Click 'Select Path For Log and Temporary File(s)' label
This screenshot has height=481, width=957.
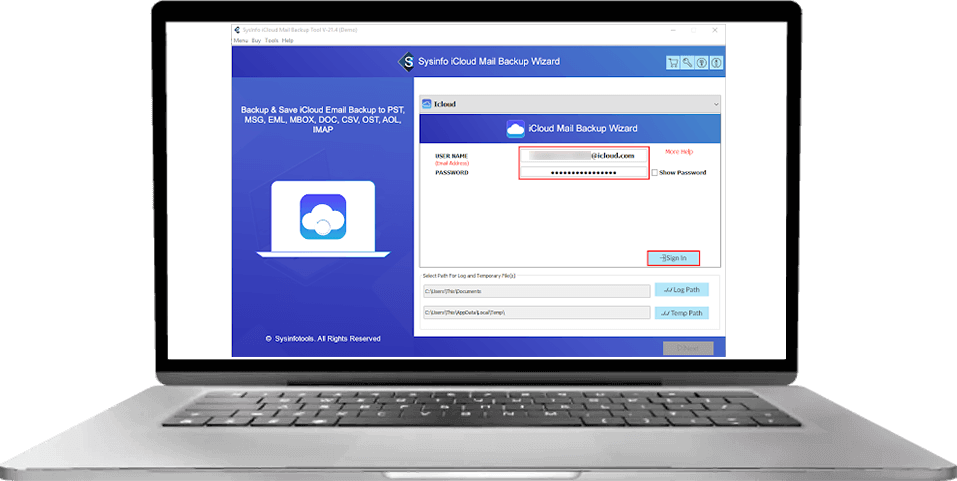tap(469, 276)
